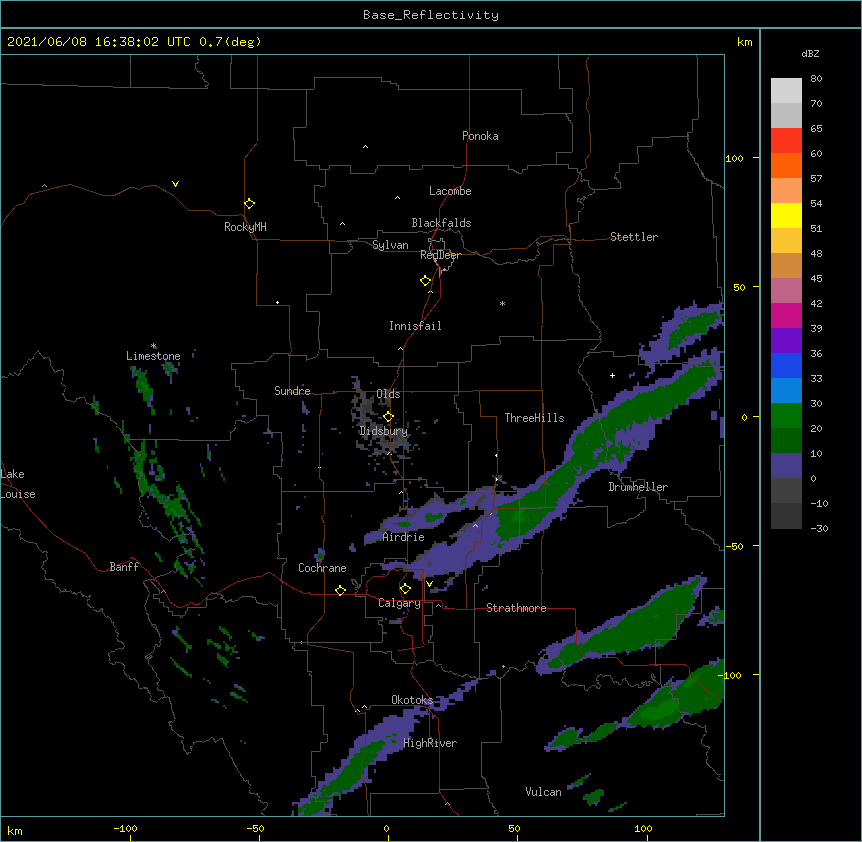Pick the bright green 30-20 dBZ legend color
862x842 pixels.
coord(786,416)
